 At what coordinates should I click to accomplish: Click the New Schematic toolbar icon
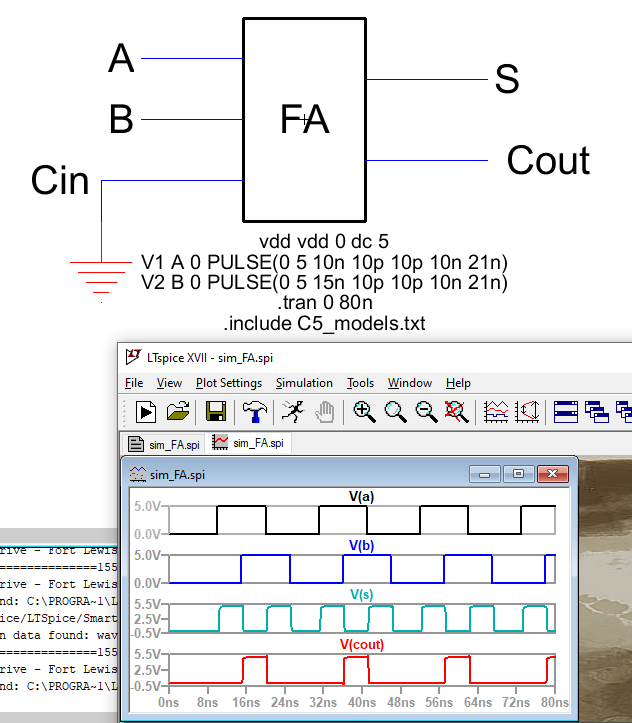pyautogui.click(x=147, y=411)
